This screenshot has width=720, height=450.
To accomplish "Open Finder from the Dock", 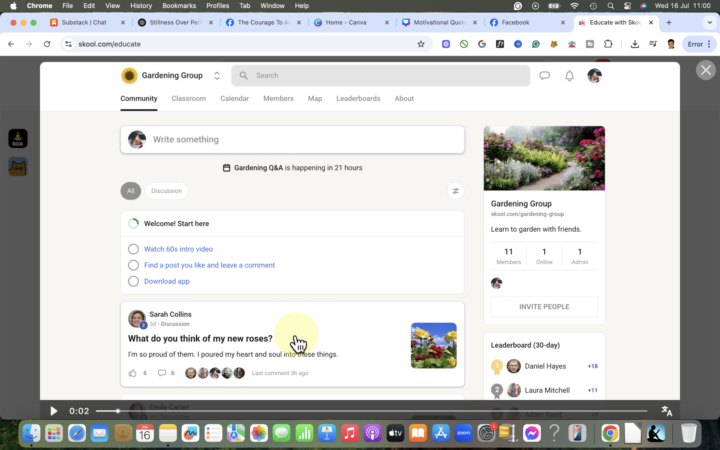I will pos(32,433).
